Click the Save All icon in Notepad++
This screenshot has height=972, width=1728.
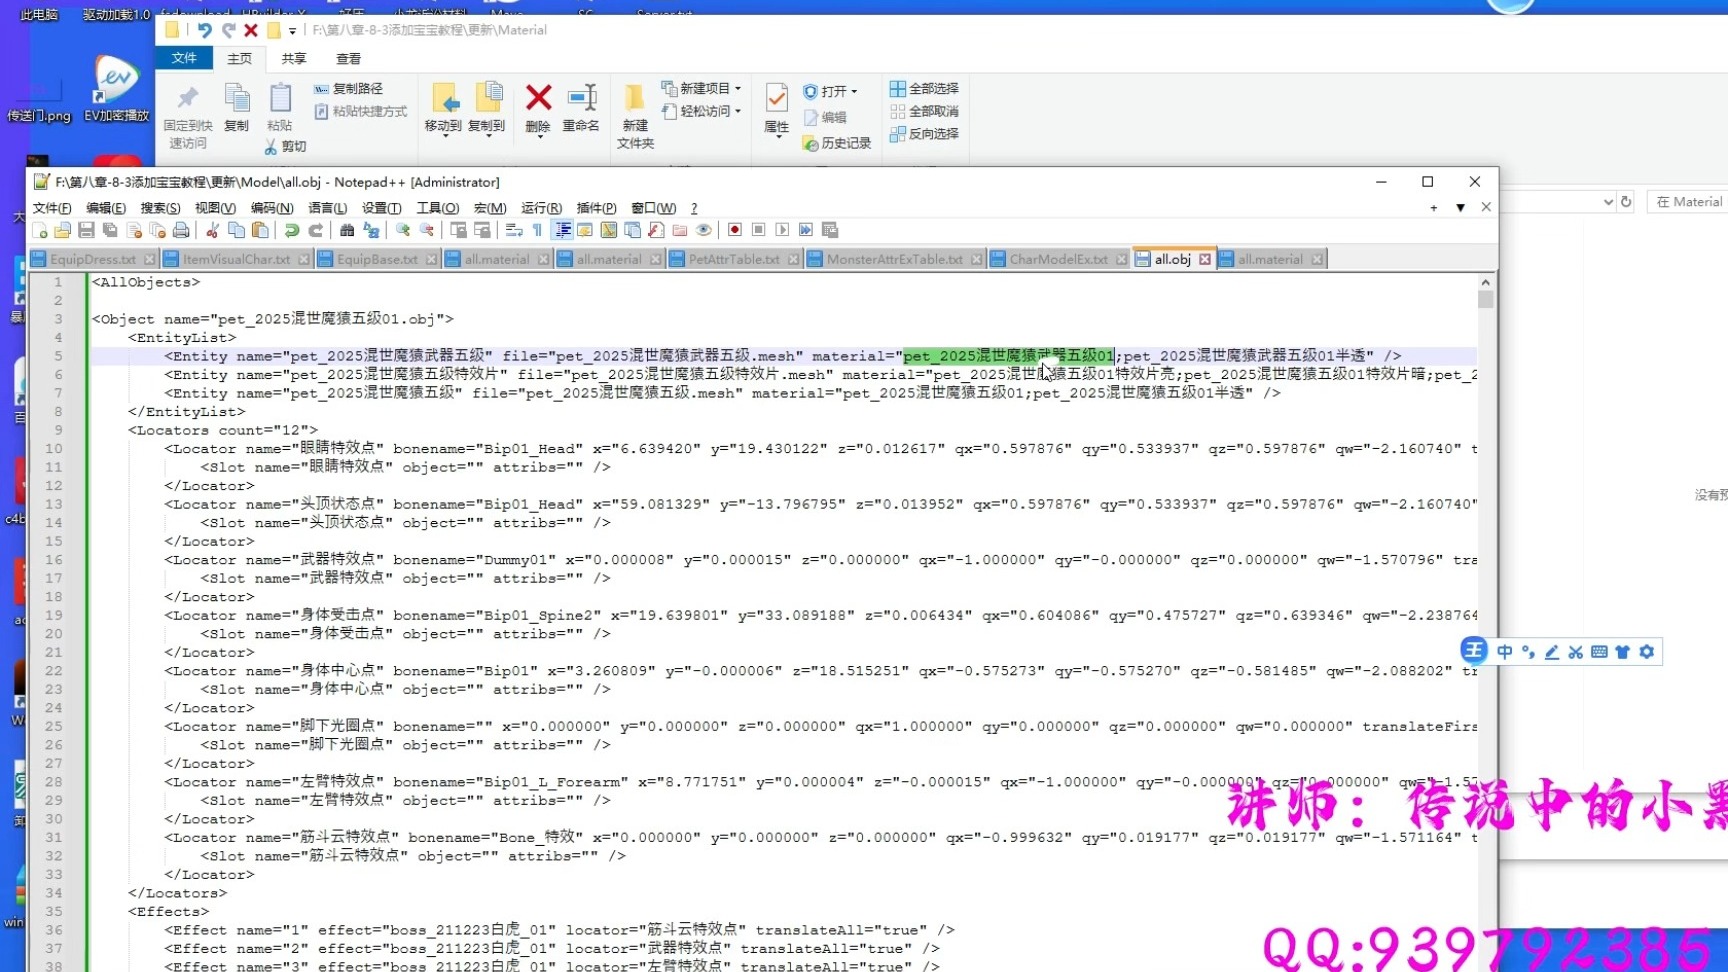(x=110, y=230)
